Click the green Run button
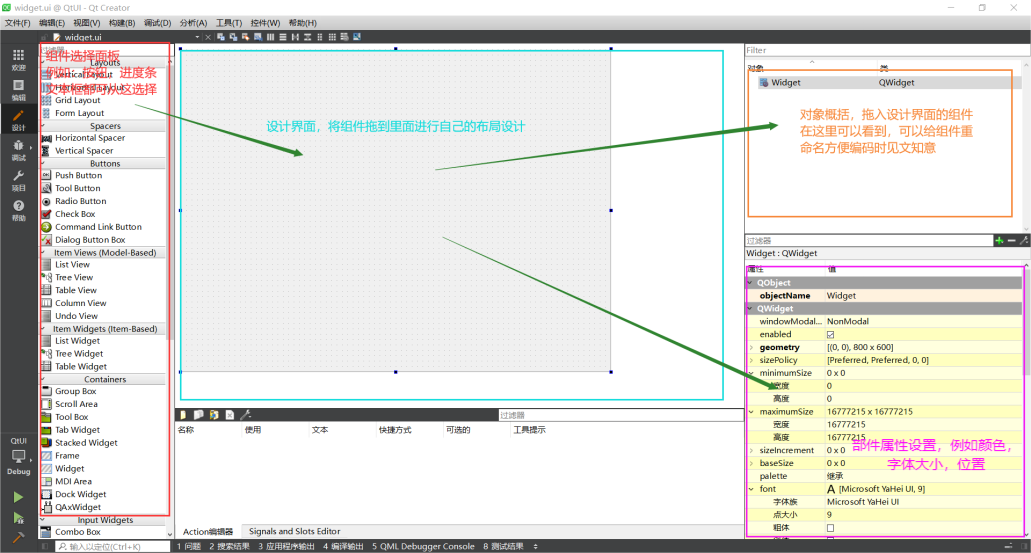The height and width of the screenshot is (553, 1031). (x=18, y=497)
